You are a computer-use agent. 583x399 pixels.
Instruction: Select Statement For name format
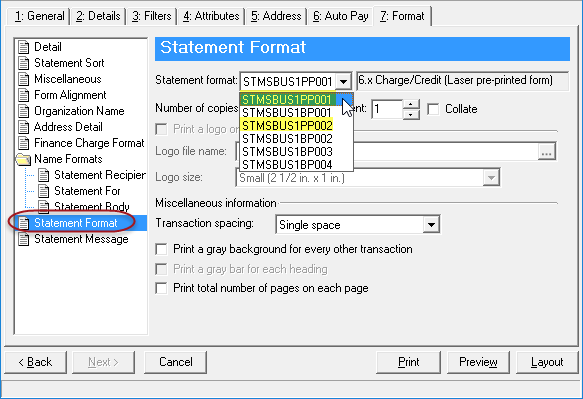tap(87, 191)
